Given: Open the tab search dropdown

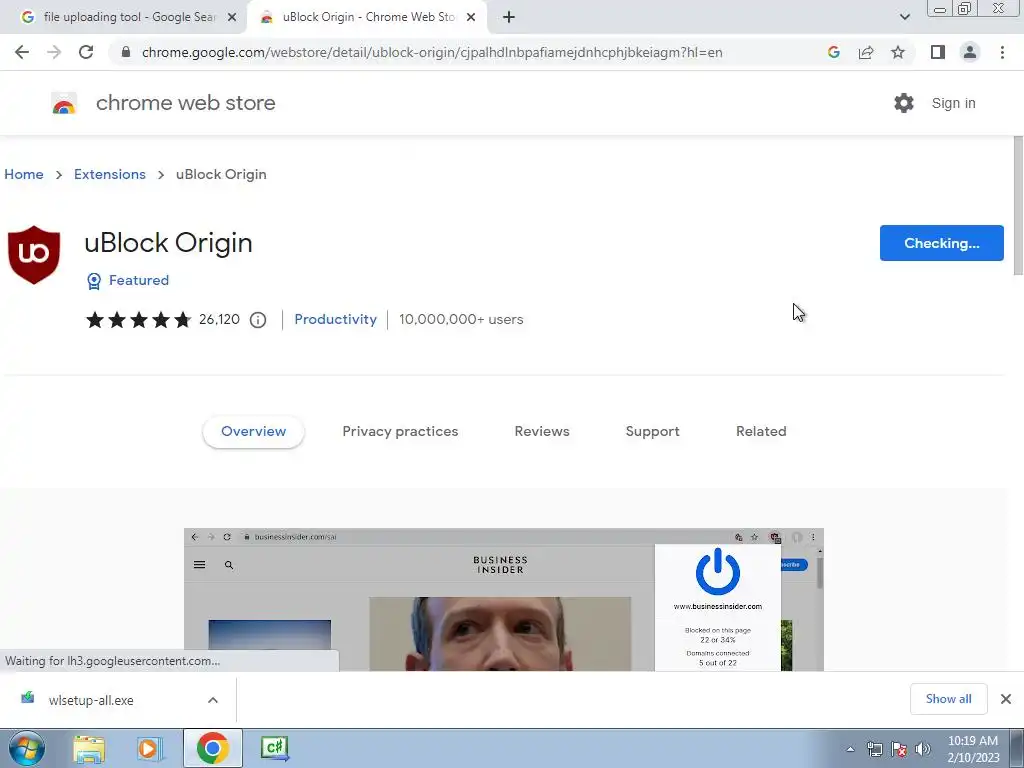Looking at the screenshot, I should pos(904,17).
